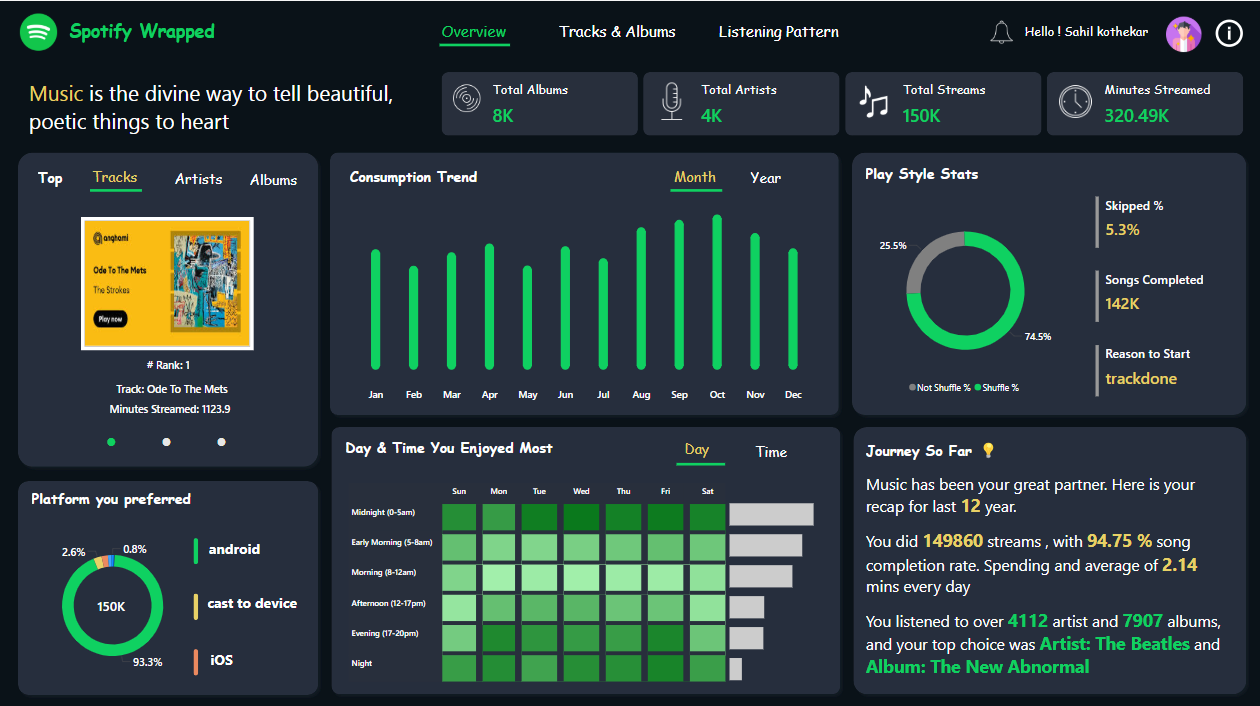
Task: Switch the heatmap view to Time
Action: pyautogui.click(x=771, y=452)
